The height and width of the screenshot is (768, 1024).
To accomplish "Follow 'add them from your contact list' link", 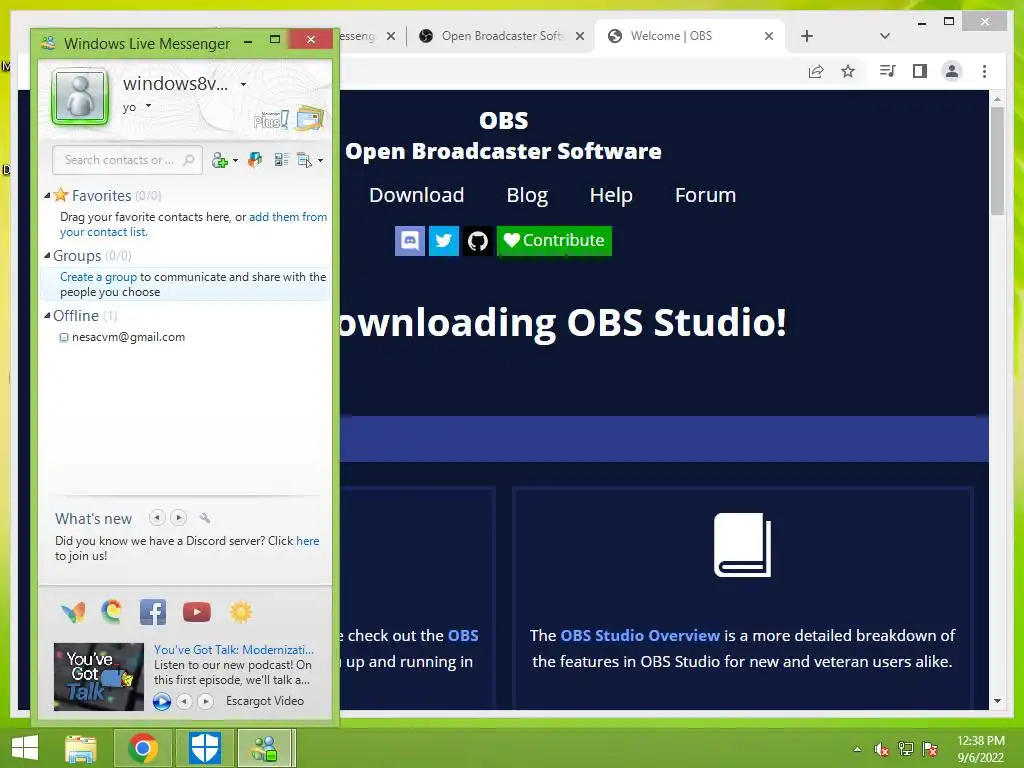I will pos(193,224).
